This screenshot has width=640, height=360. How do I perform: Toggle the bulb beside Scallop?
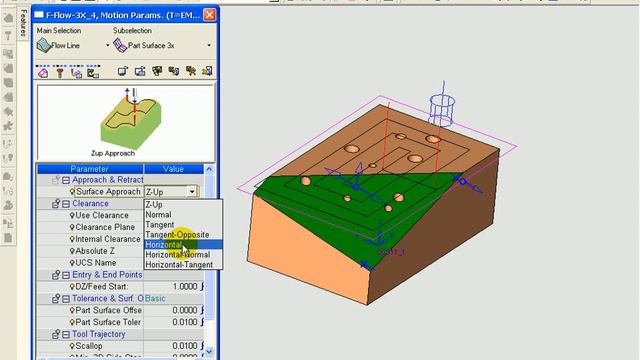[72, 346]
